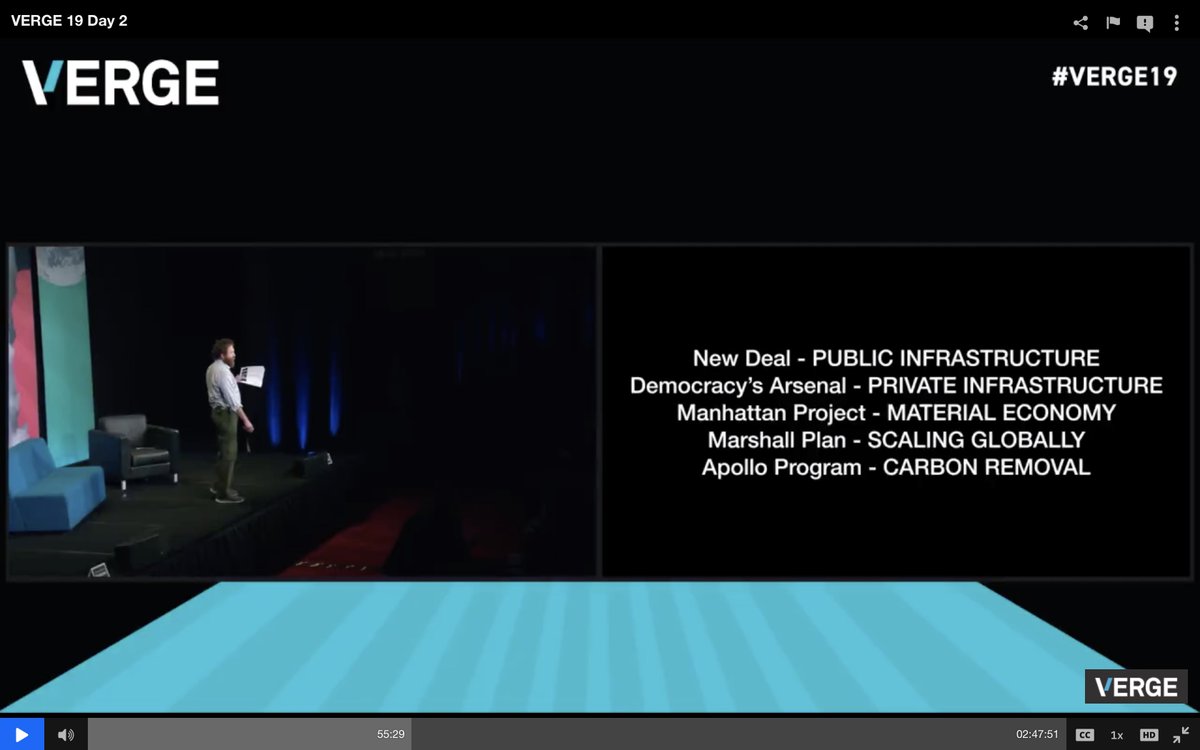Image resolution: width=1200 pixels, height=750 pixels.
Task: Click the VERGE 19 Day 2 title
Action: [x=69, y=20]
